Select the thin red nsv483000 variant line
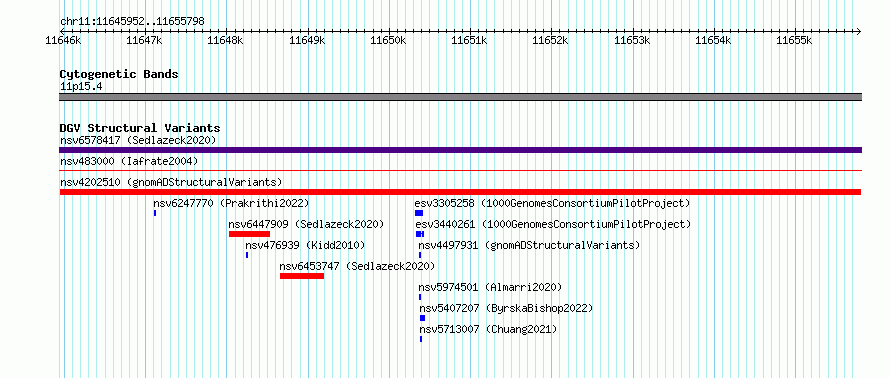The image size is (890, 378). click(460, 170)
